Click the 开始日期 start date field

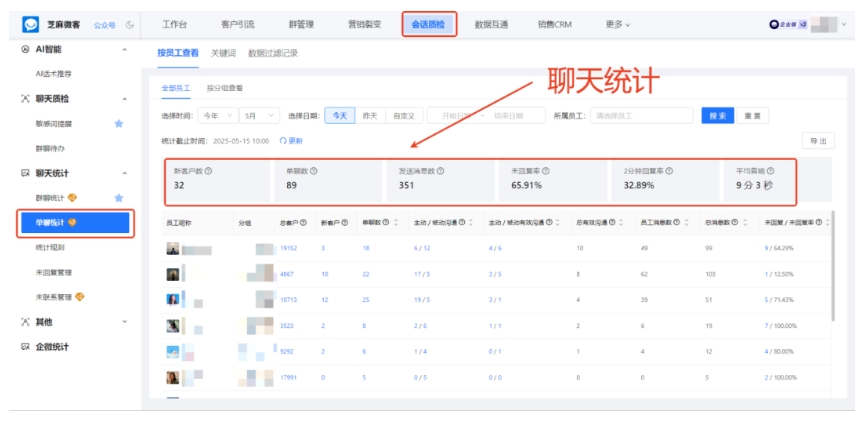[457, 116]
